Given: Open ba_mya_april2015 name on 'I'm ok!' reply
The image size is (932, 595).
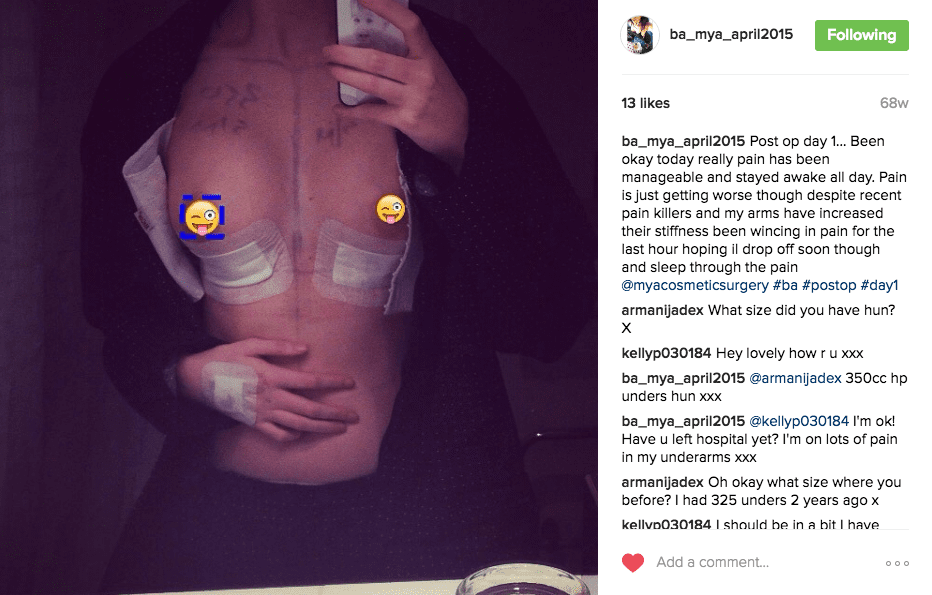Looking at the screenshot, I should (x=683, y=421).
